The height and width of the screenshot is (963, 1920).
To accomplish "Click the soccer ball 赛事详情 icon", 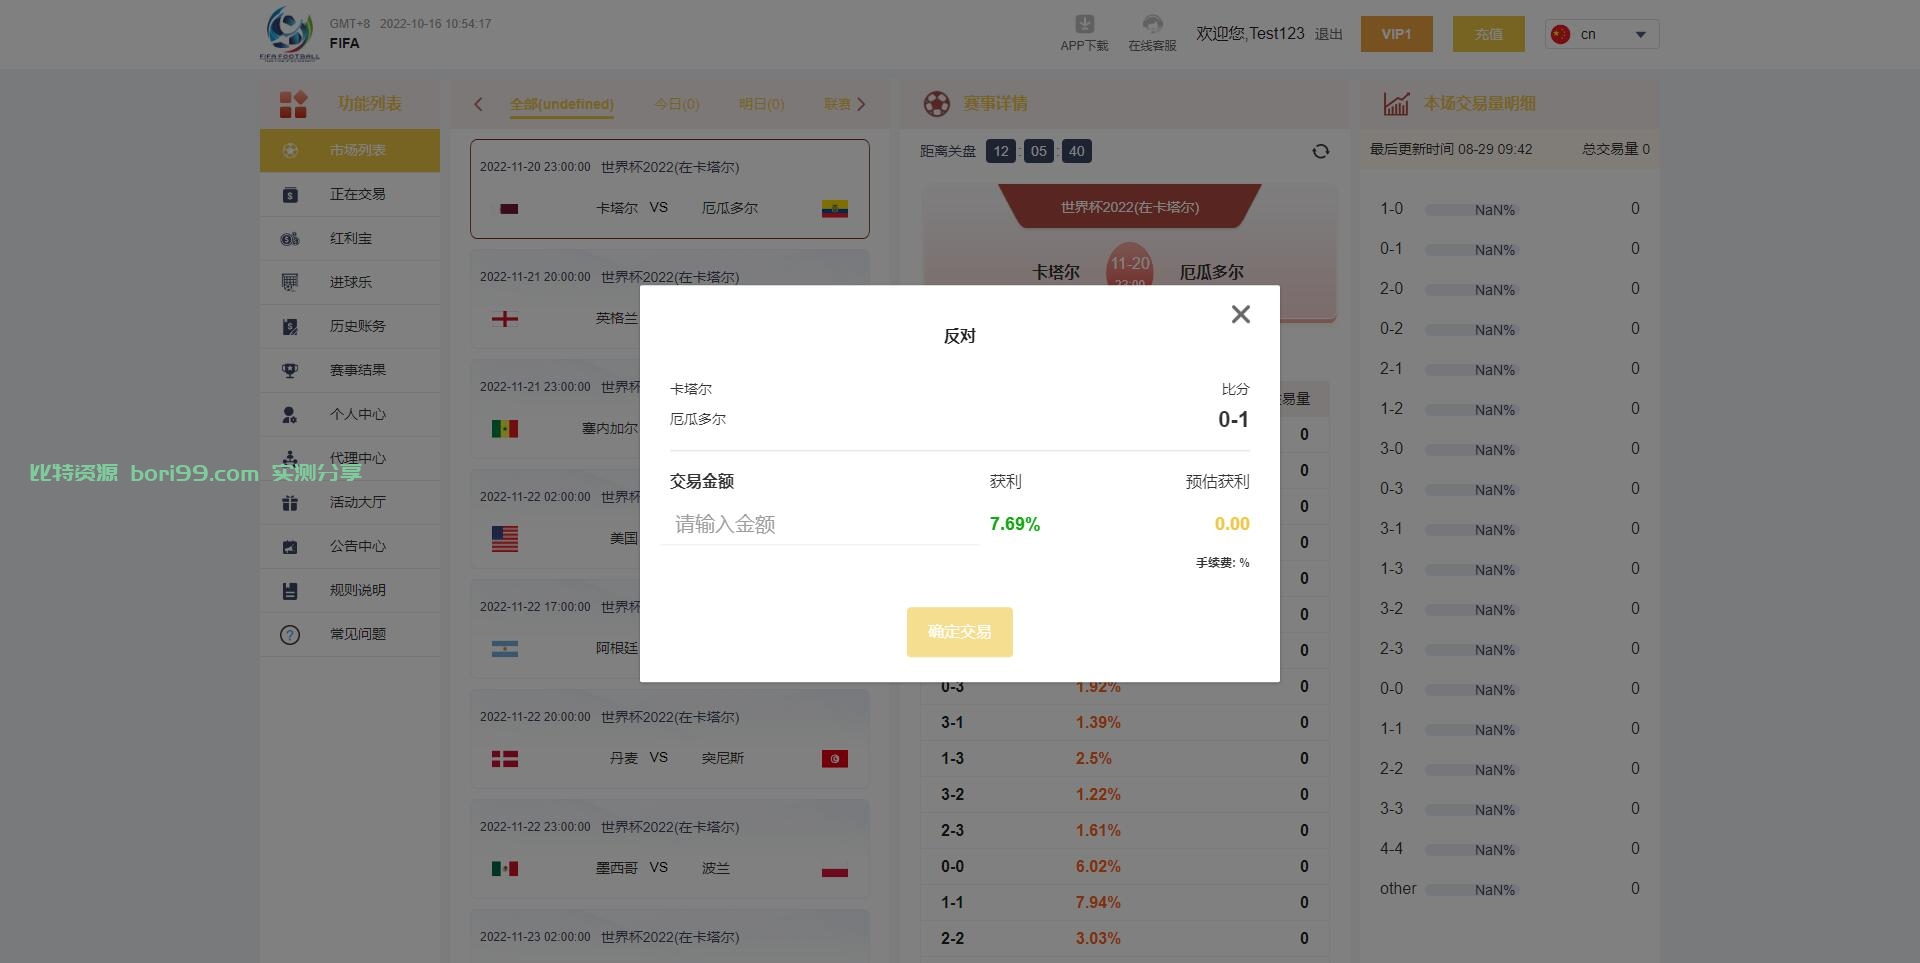I will [937, 104].
